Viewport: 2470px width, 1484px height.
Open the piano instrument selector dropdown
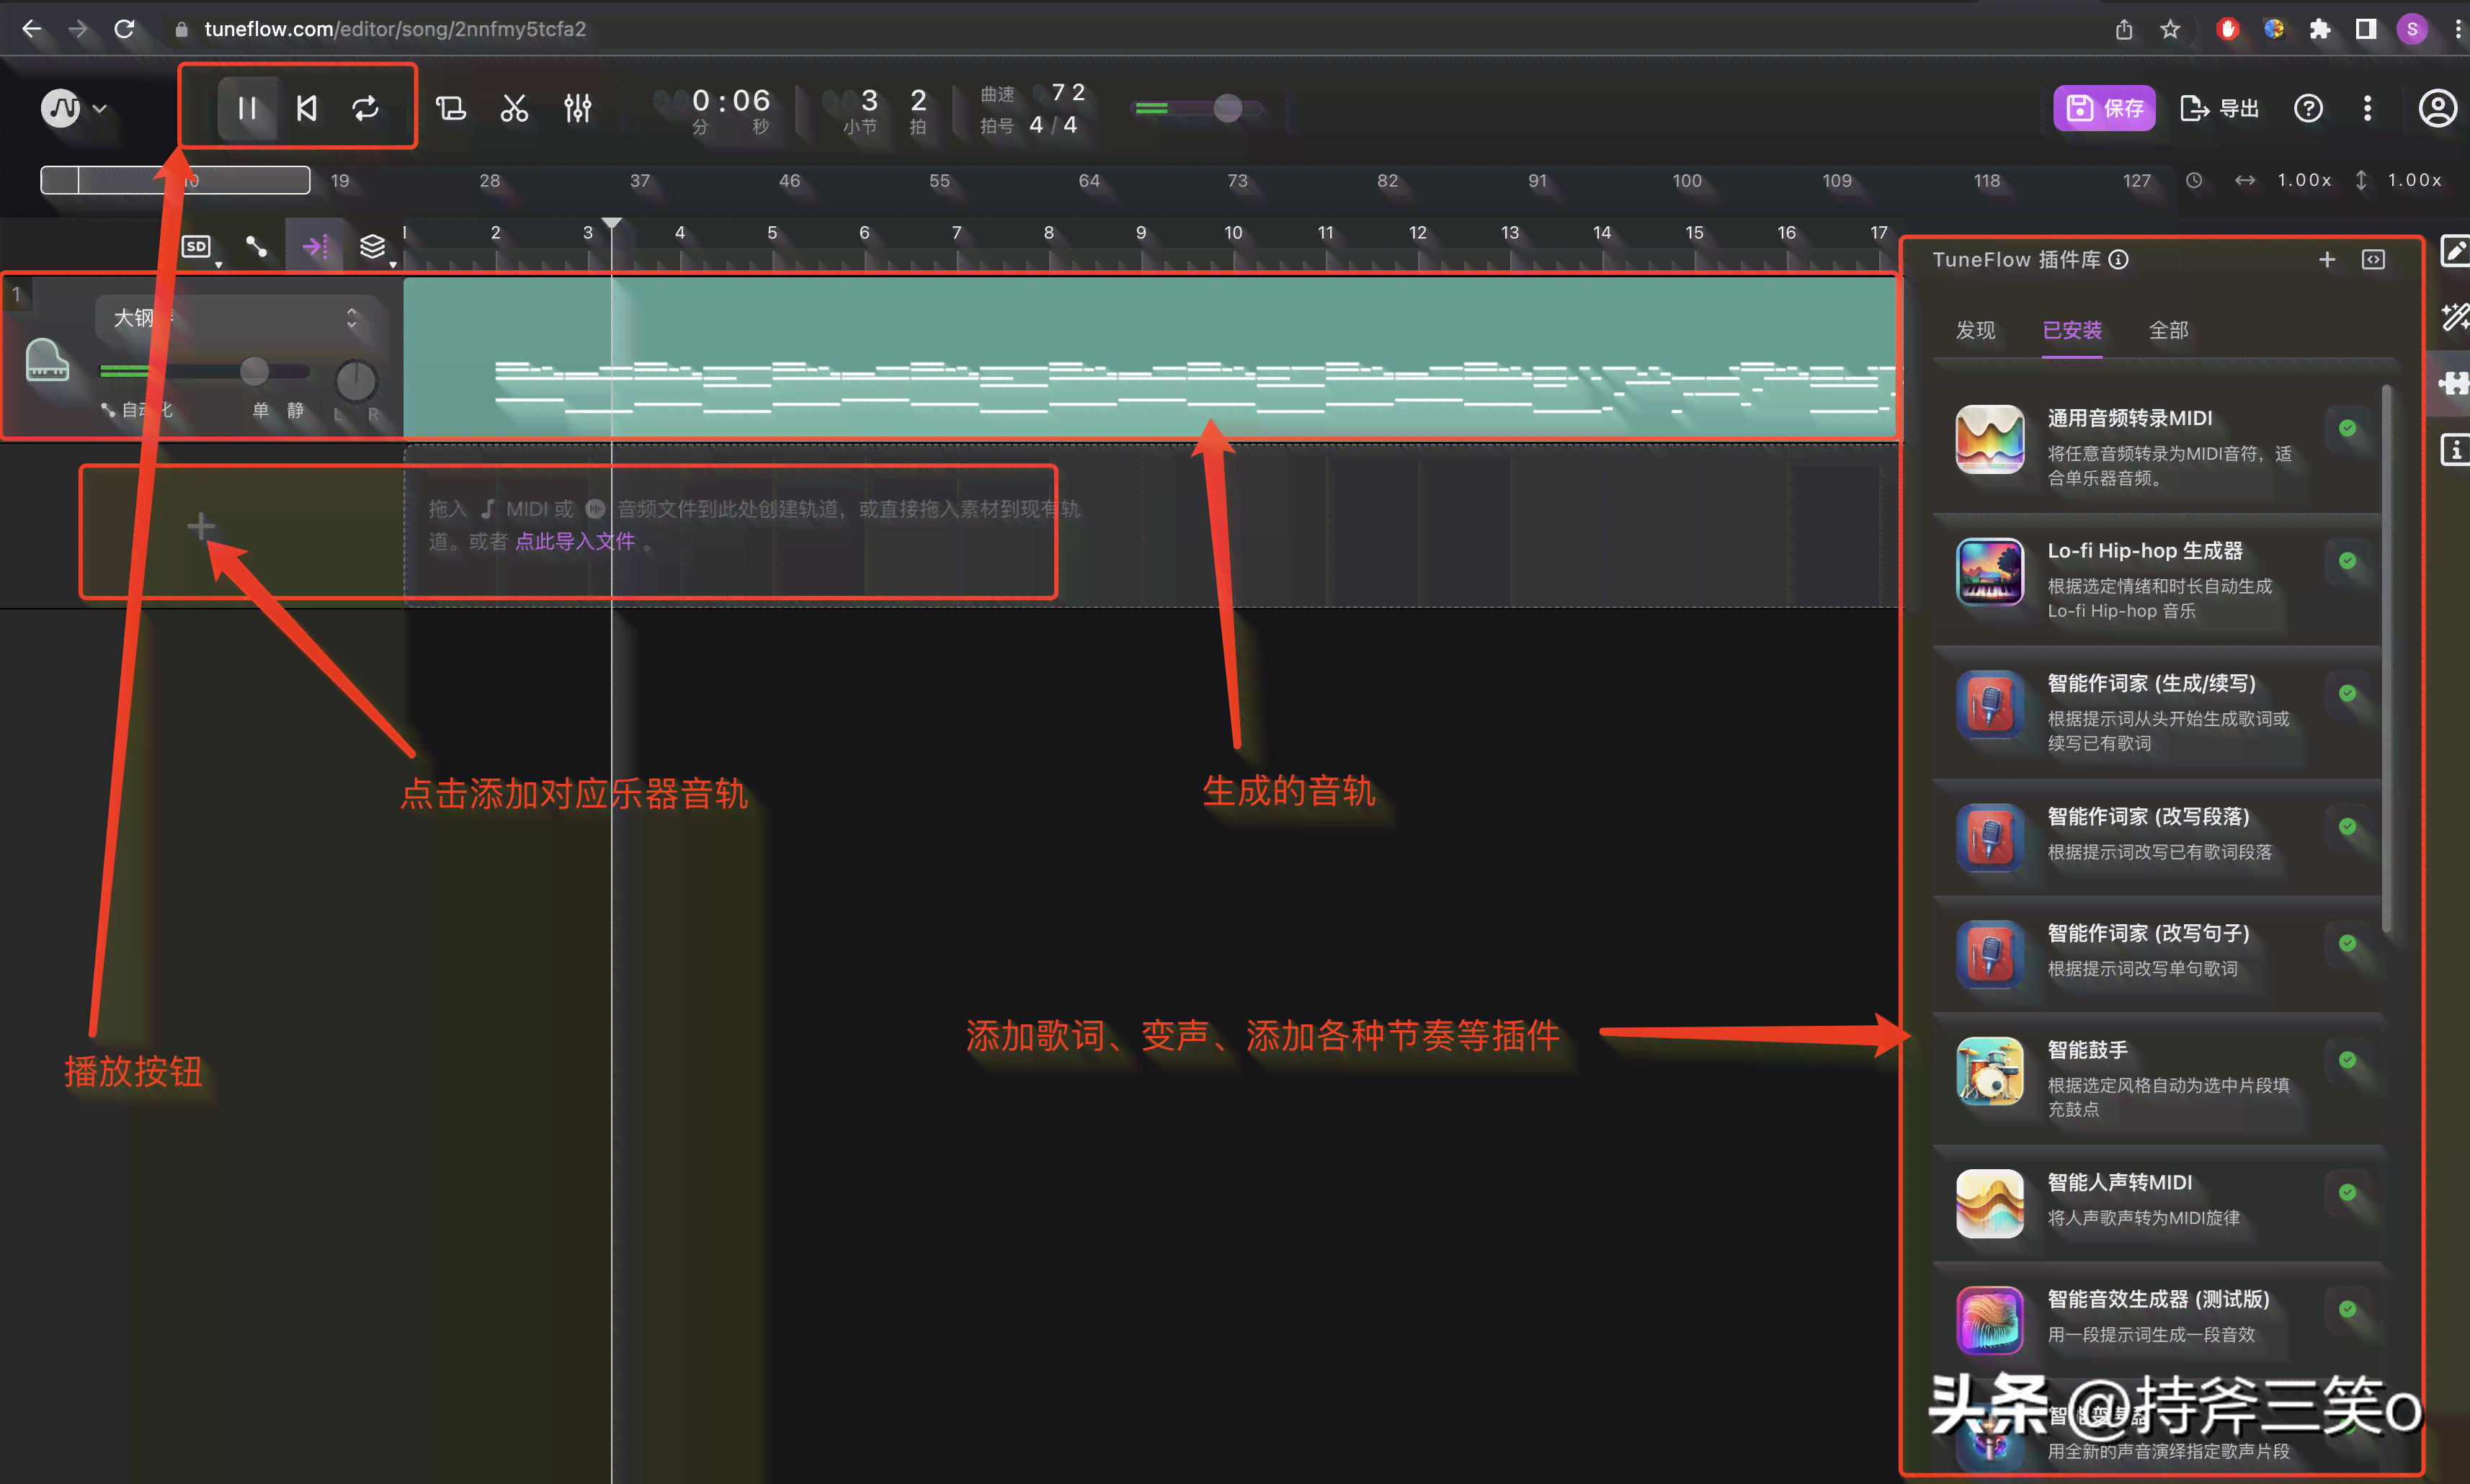point(237,318)
